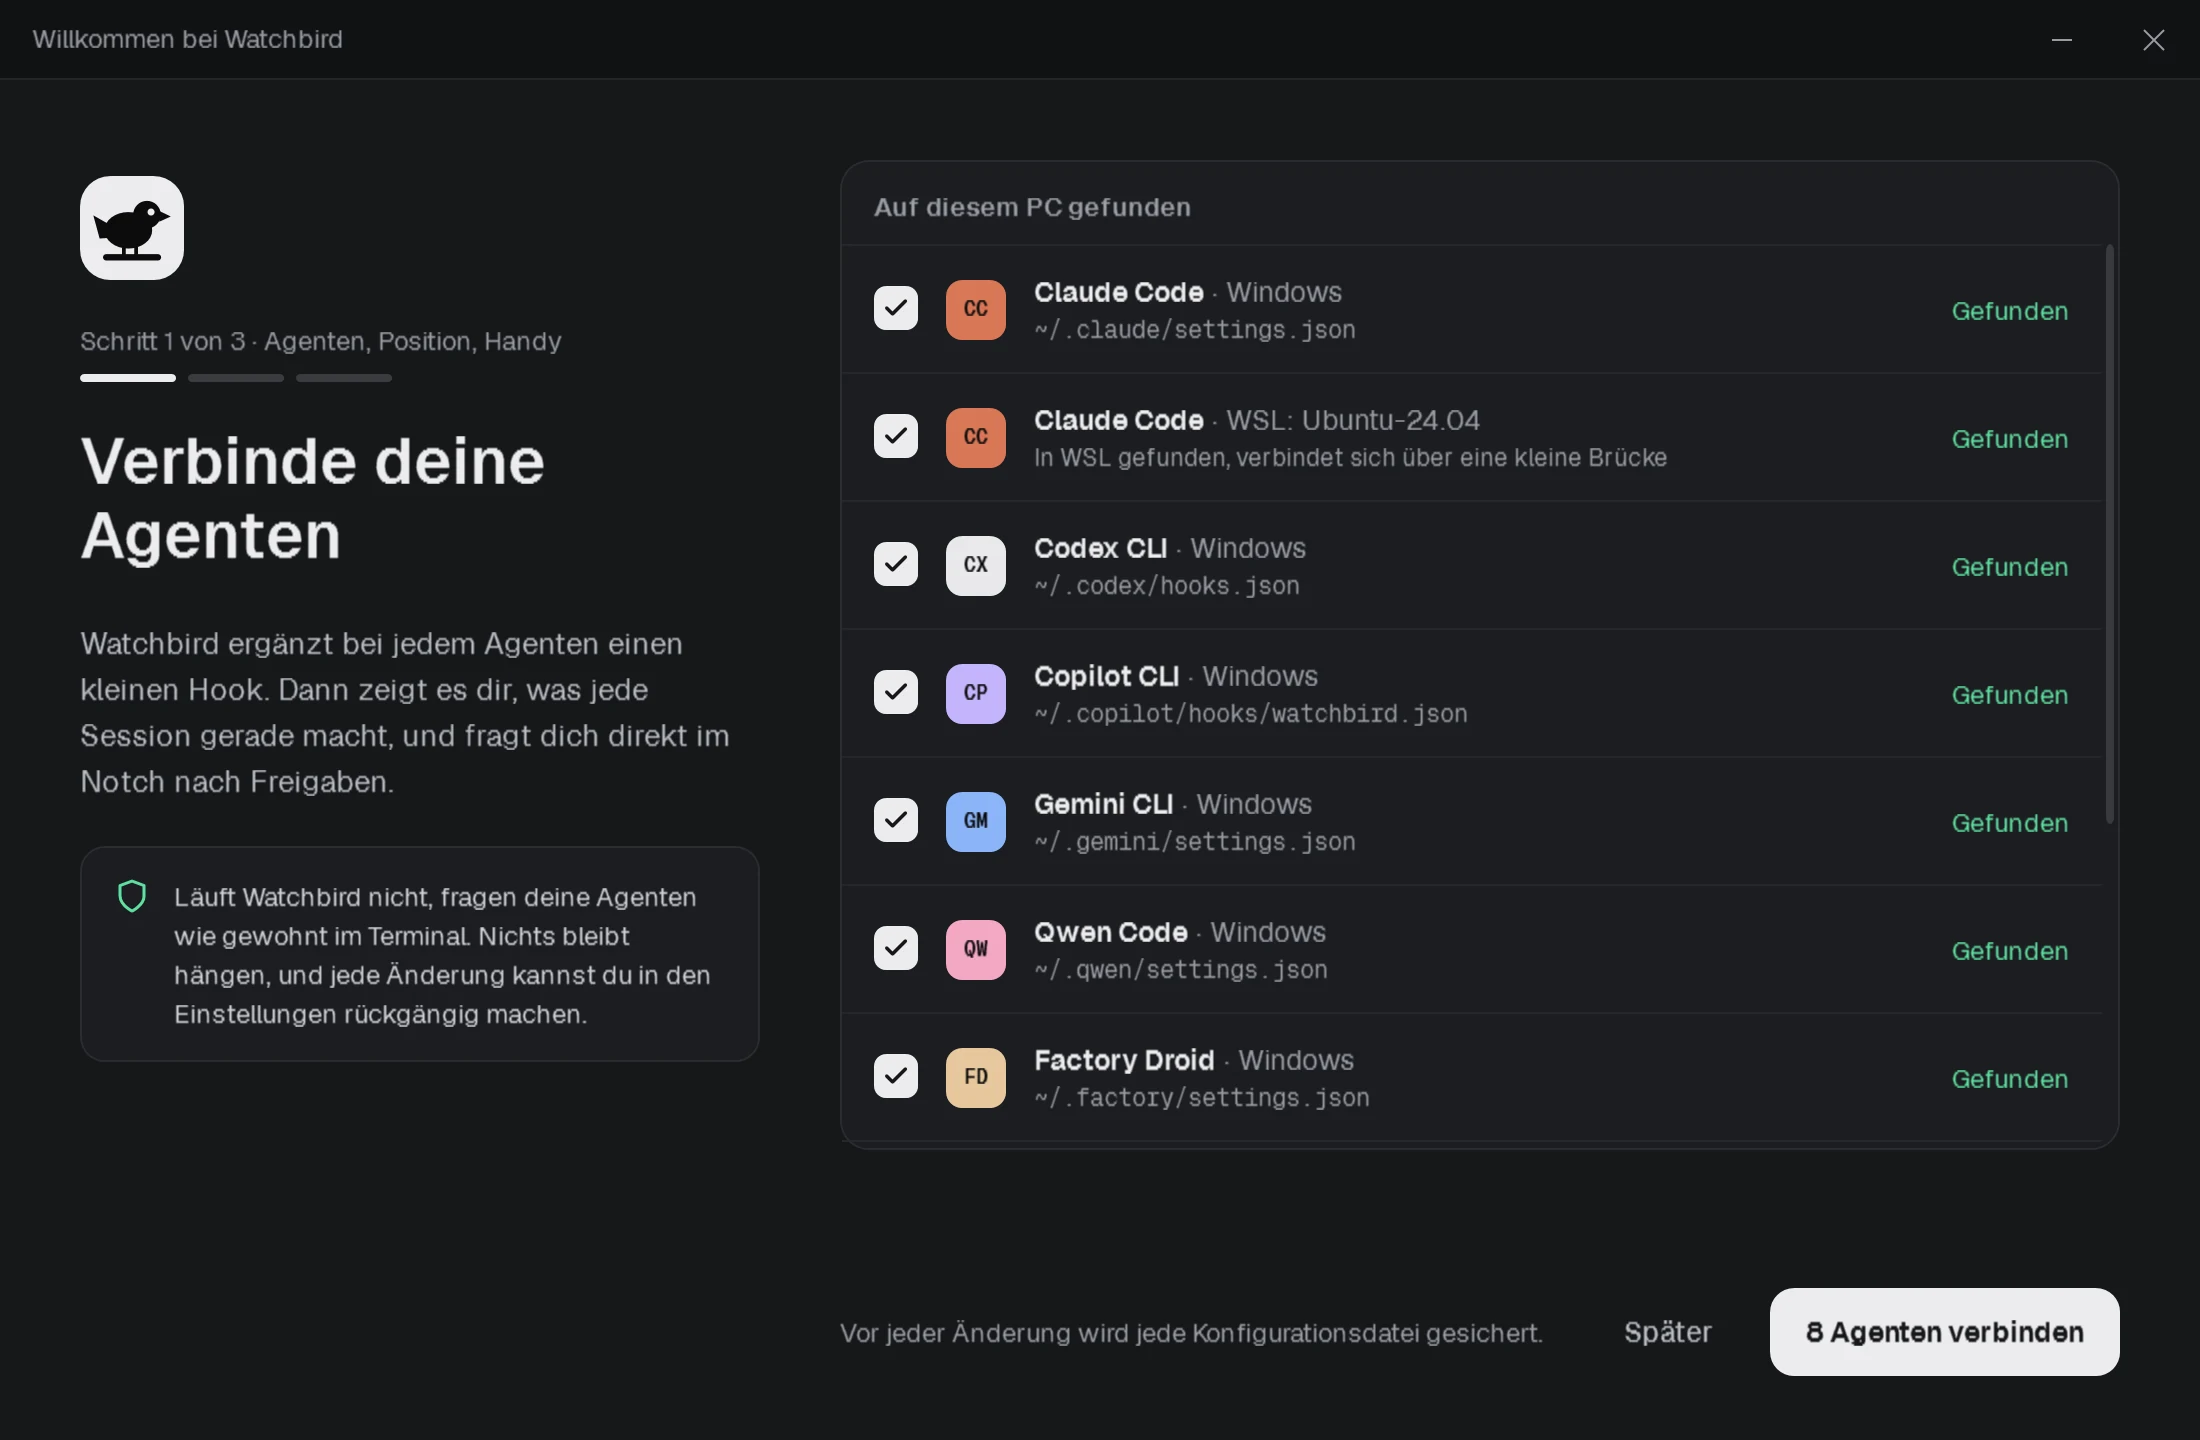Click the "Verbinde deine Agenten" heading
This screenshot has height=1440, width=2200.
[x=313, y=498]
